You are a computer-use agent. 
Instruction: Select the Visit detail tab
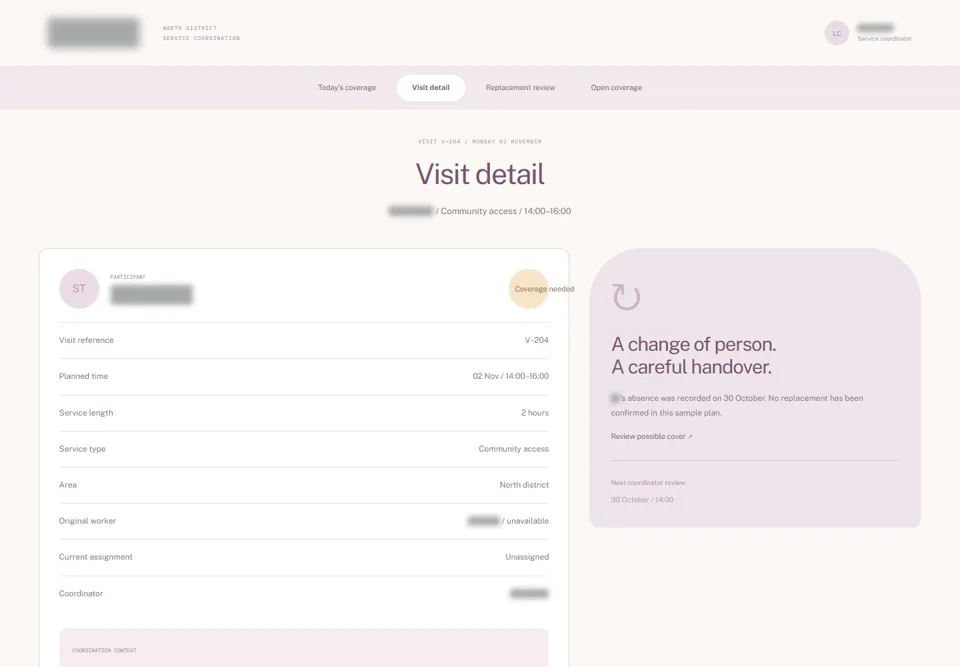click(430, 88)
